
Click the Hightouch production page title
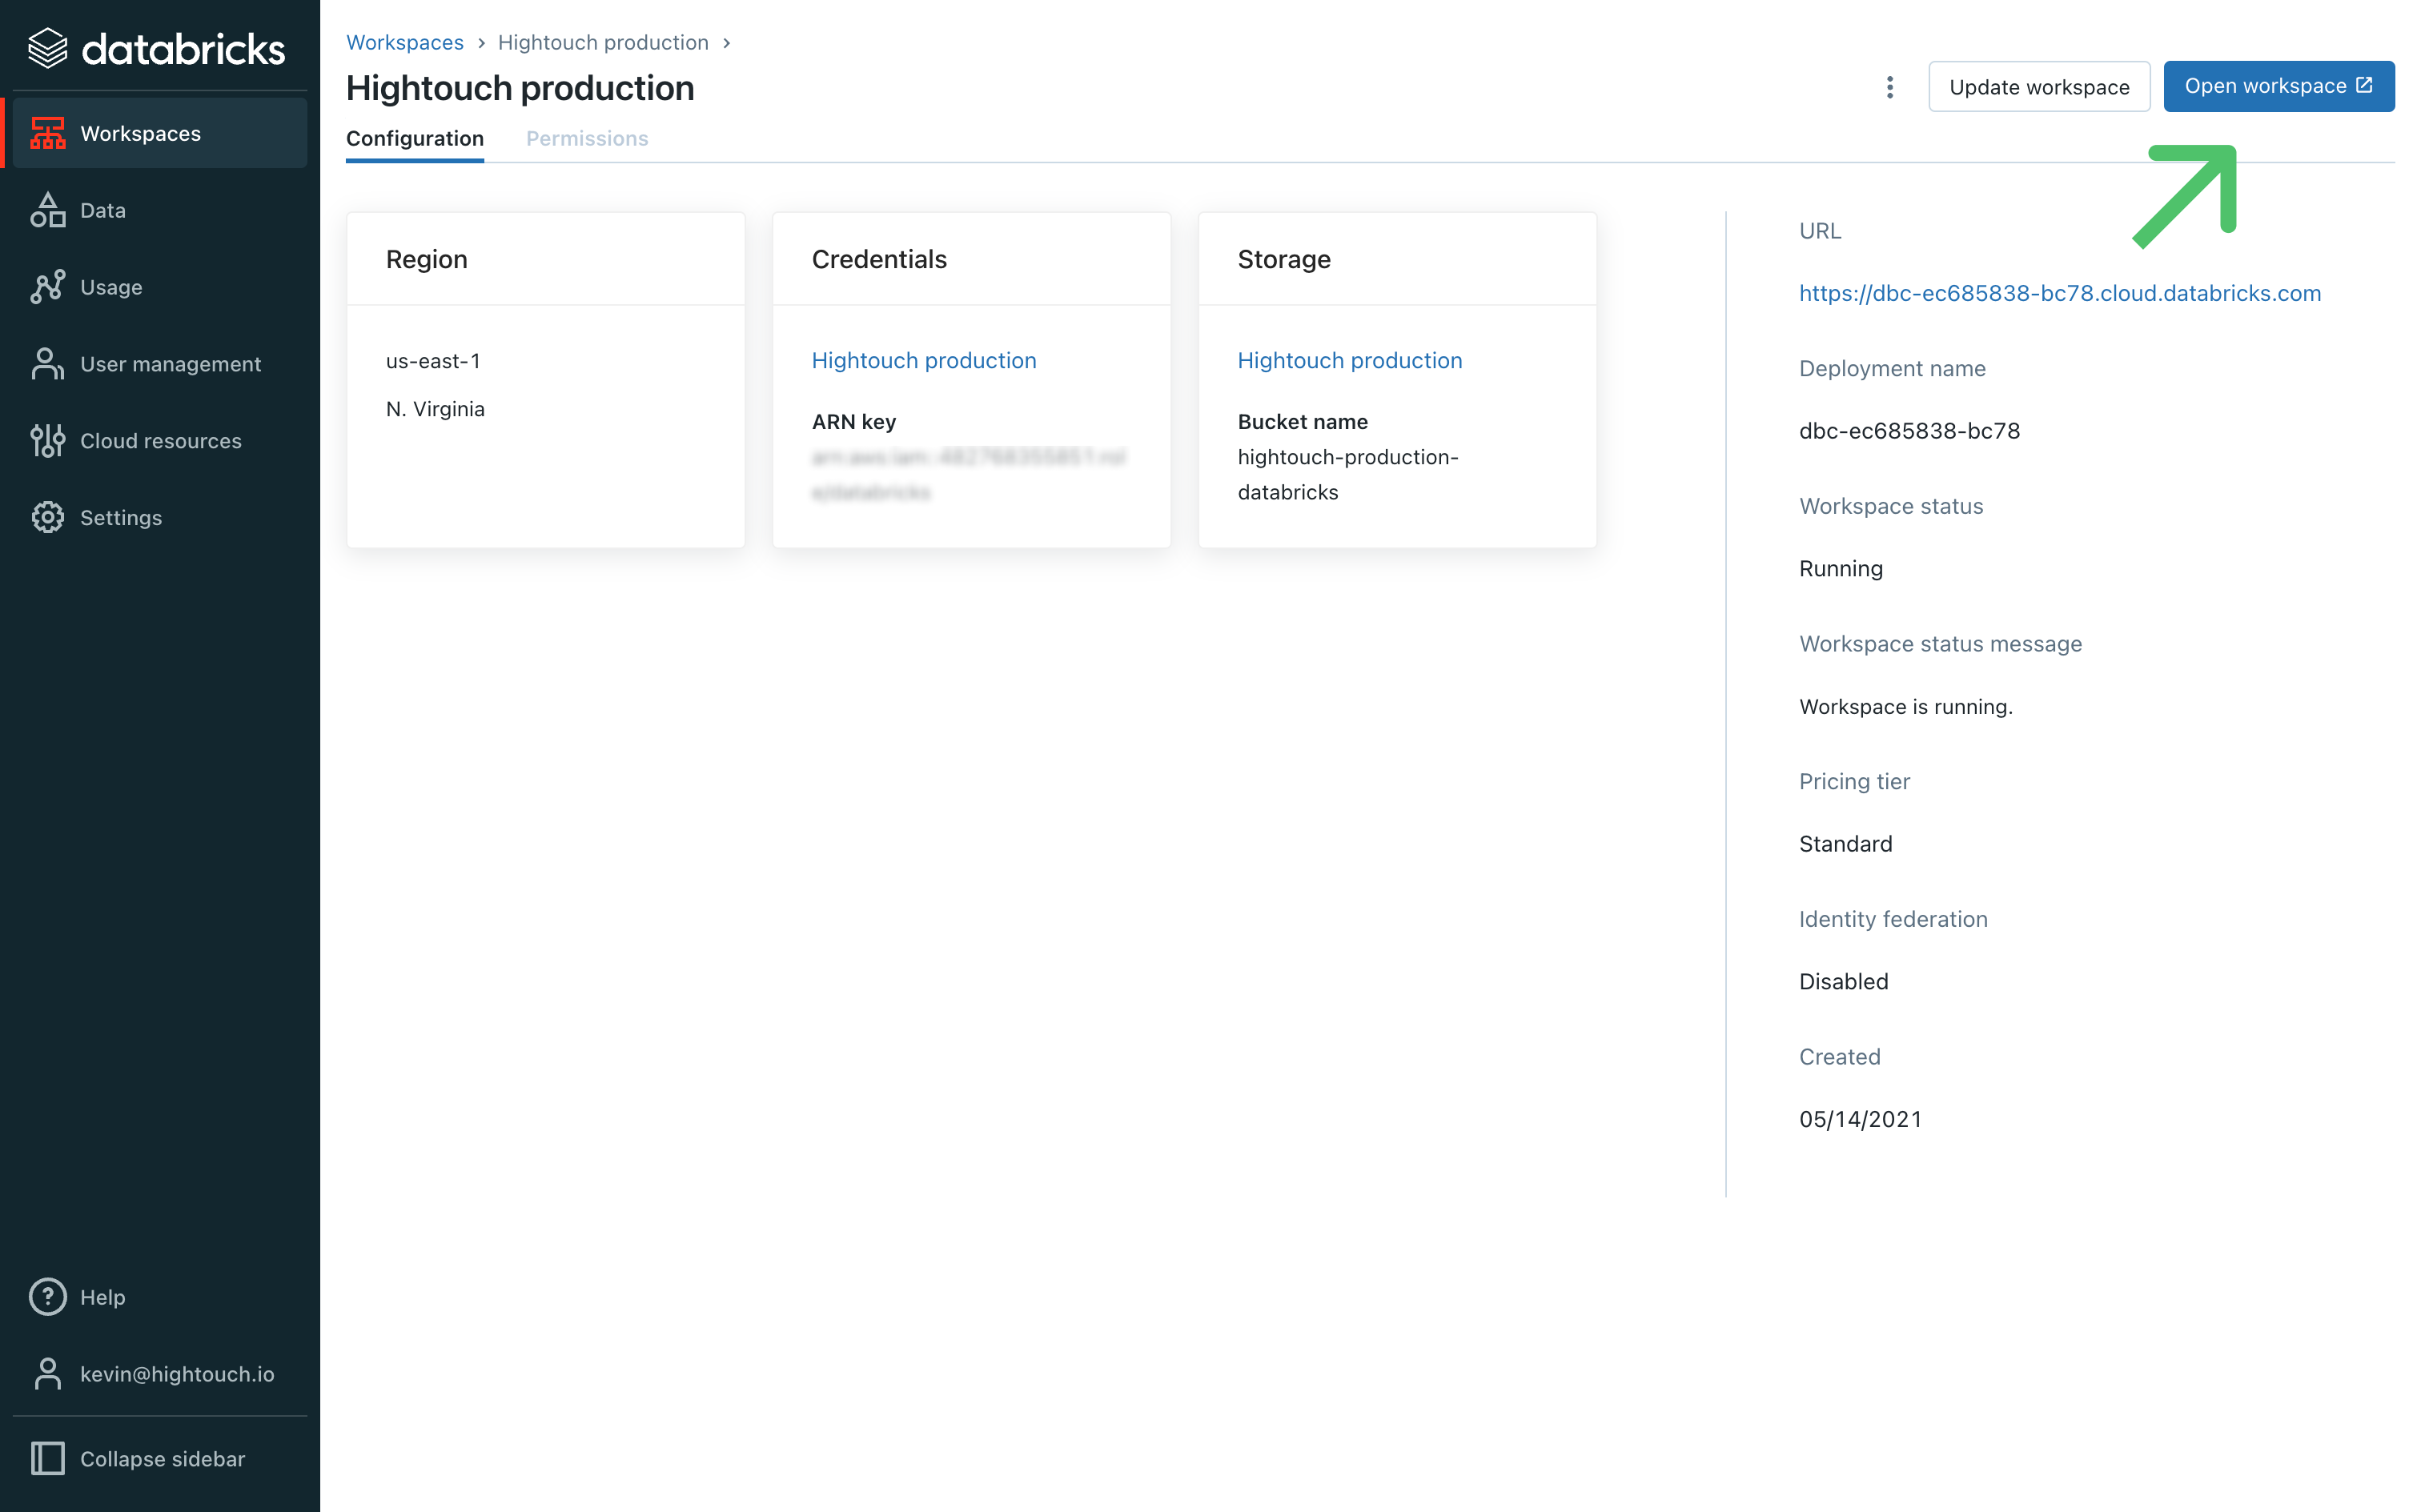(x=520, y=88)
